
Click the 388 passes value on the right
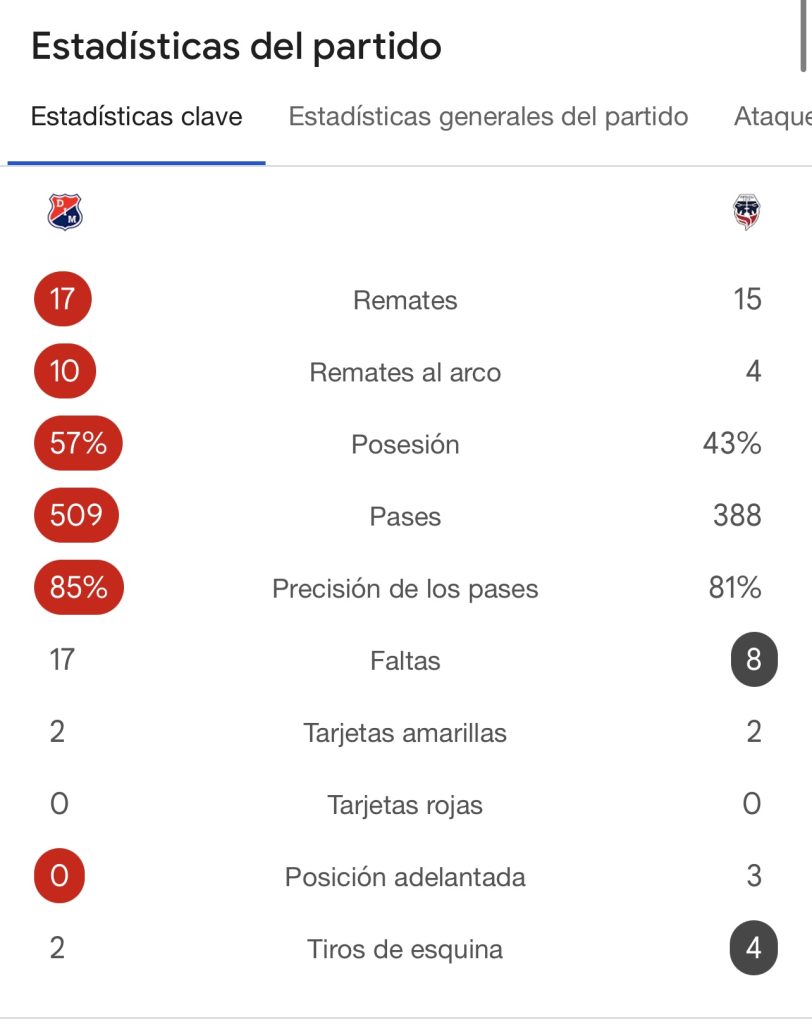pyautogui.click(x=737, y=516)
